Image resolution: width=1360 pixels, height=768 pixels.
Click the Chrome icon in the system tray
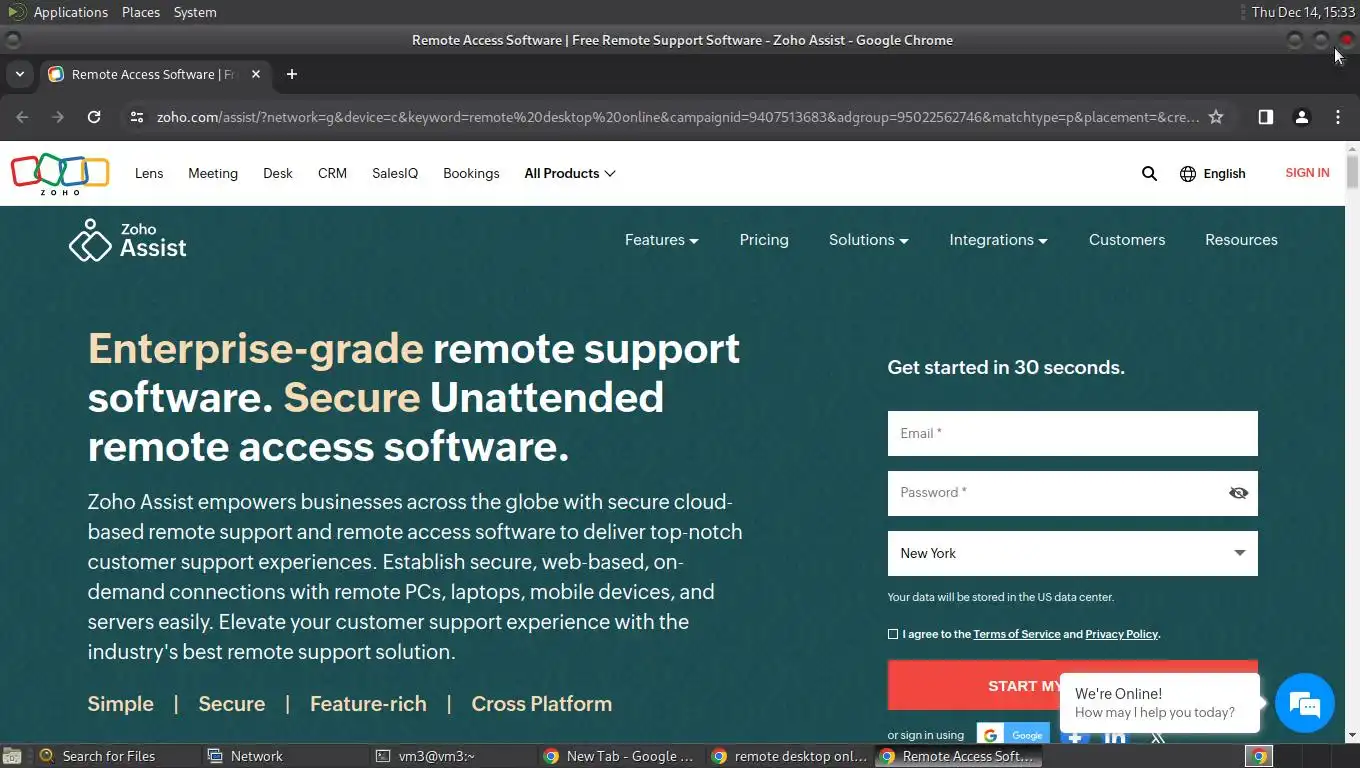(1260, 756)
